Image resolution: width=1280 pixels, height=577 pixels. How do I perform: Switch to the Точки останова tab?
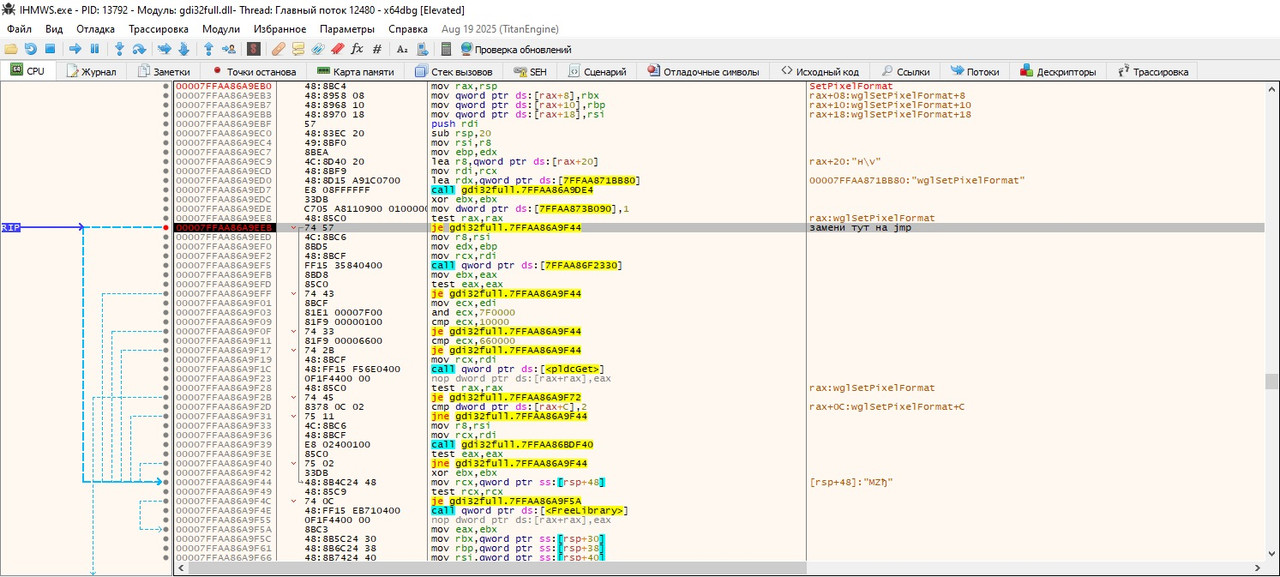[254, 72]
